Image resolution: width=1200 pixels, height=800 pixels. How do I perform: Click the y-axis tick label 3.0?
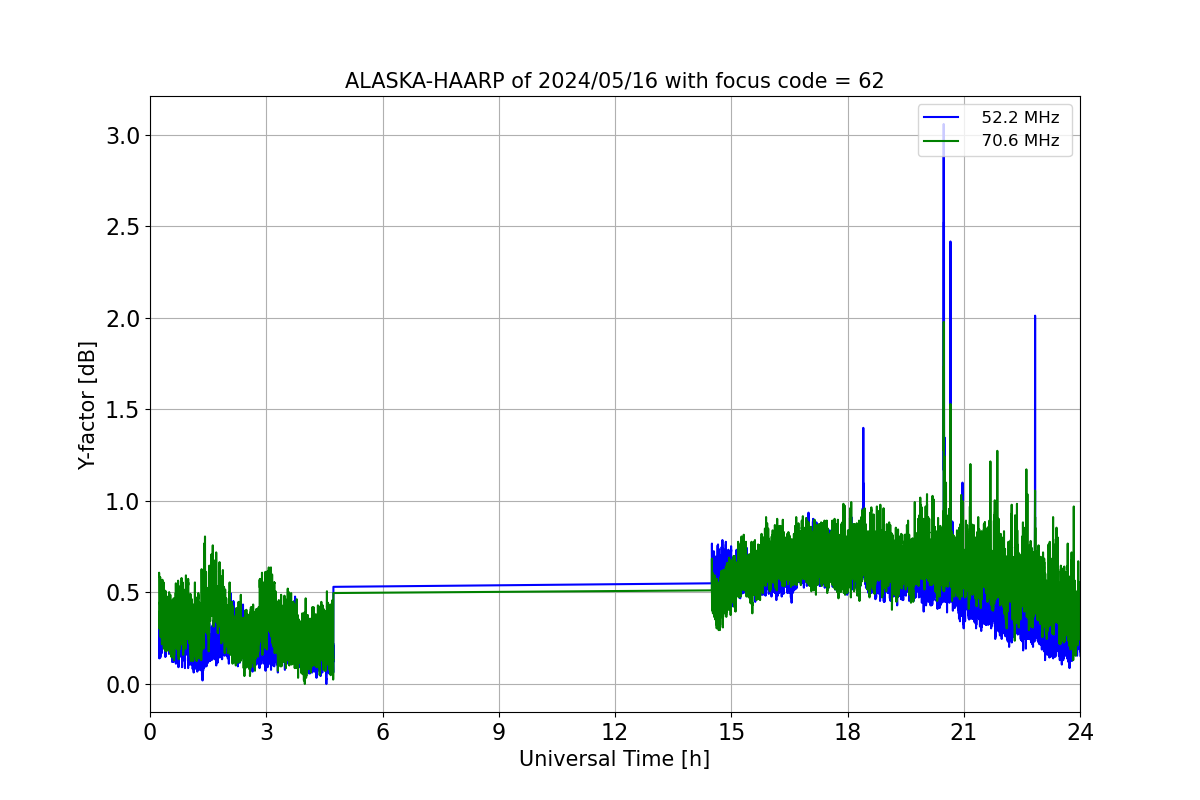[123, 136]
